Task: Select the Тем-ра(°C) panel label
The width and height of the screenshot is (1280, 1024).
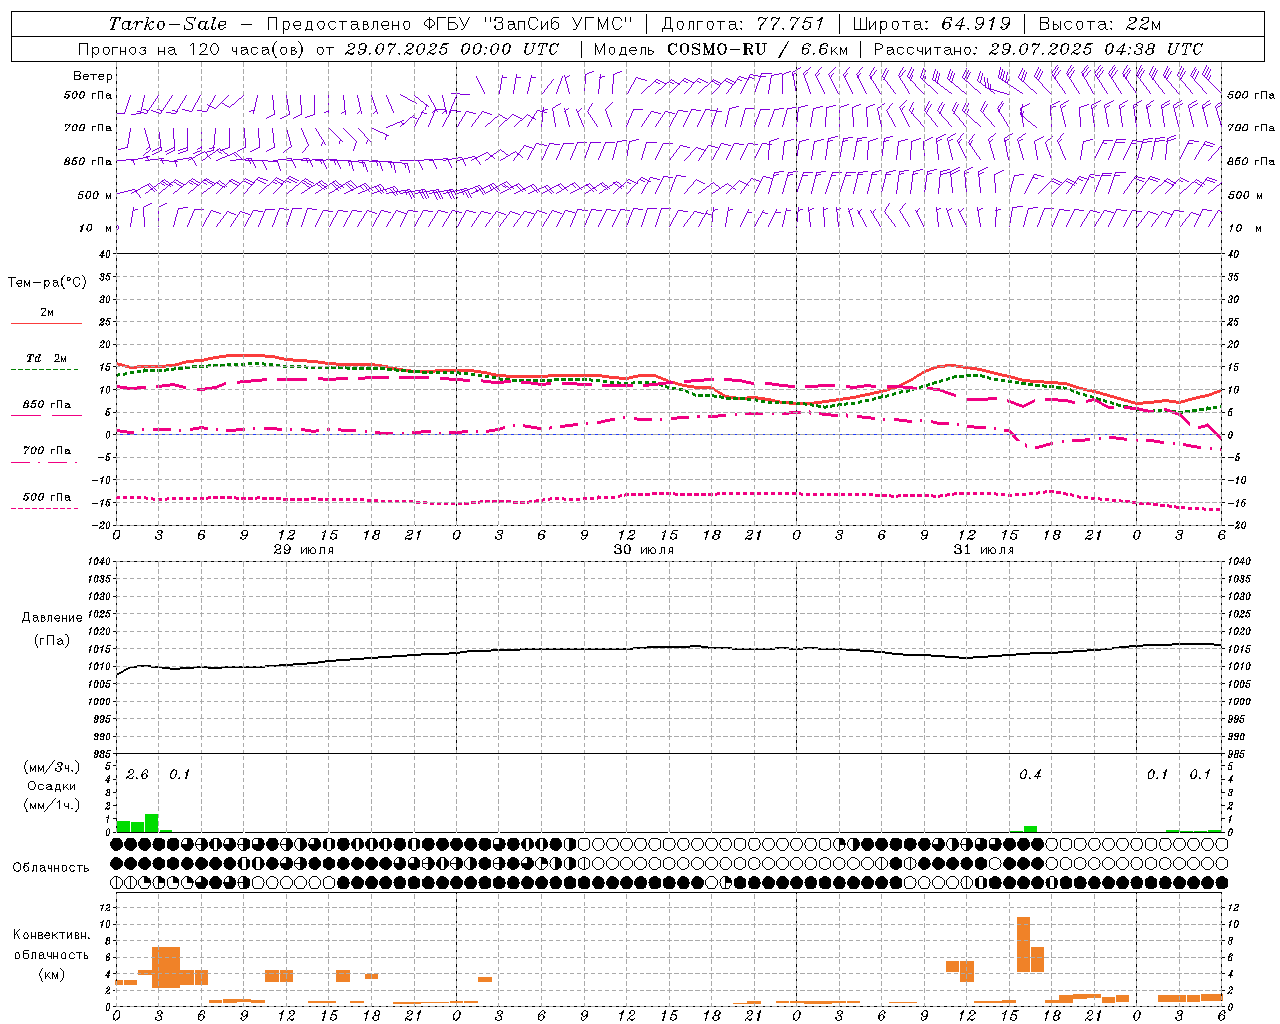Action: (47, 283)
